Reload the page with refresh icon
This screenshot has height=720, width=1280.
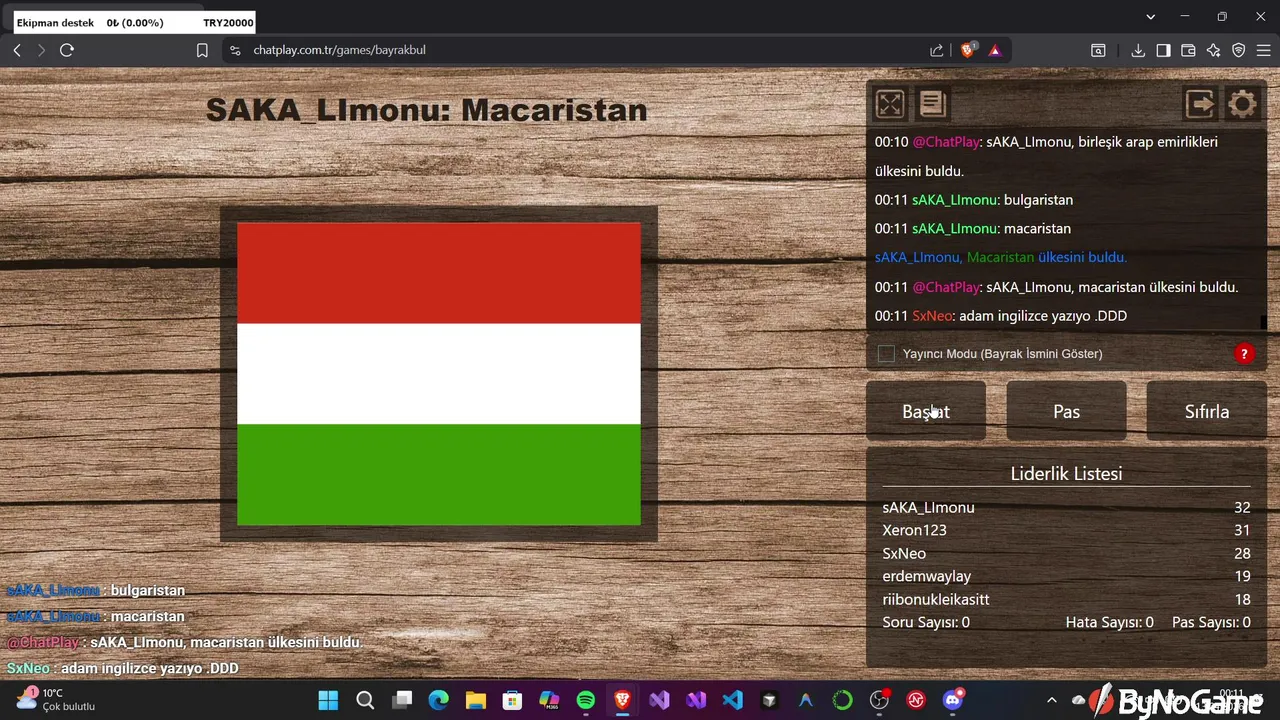pyautogui.click(x=67, y=50)
